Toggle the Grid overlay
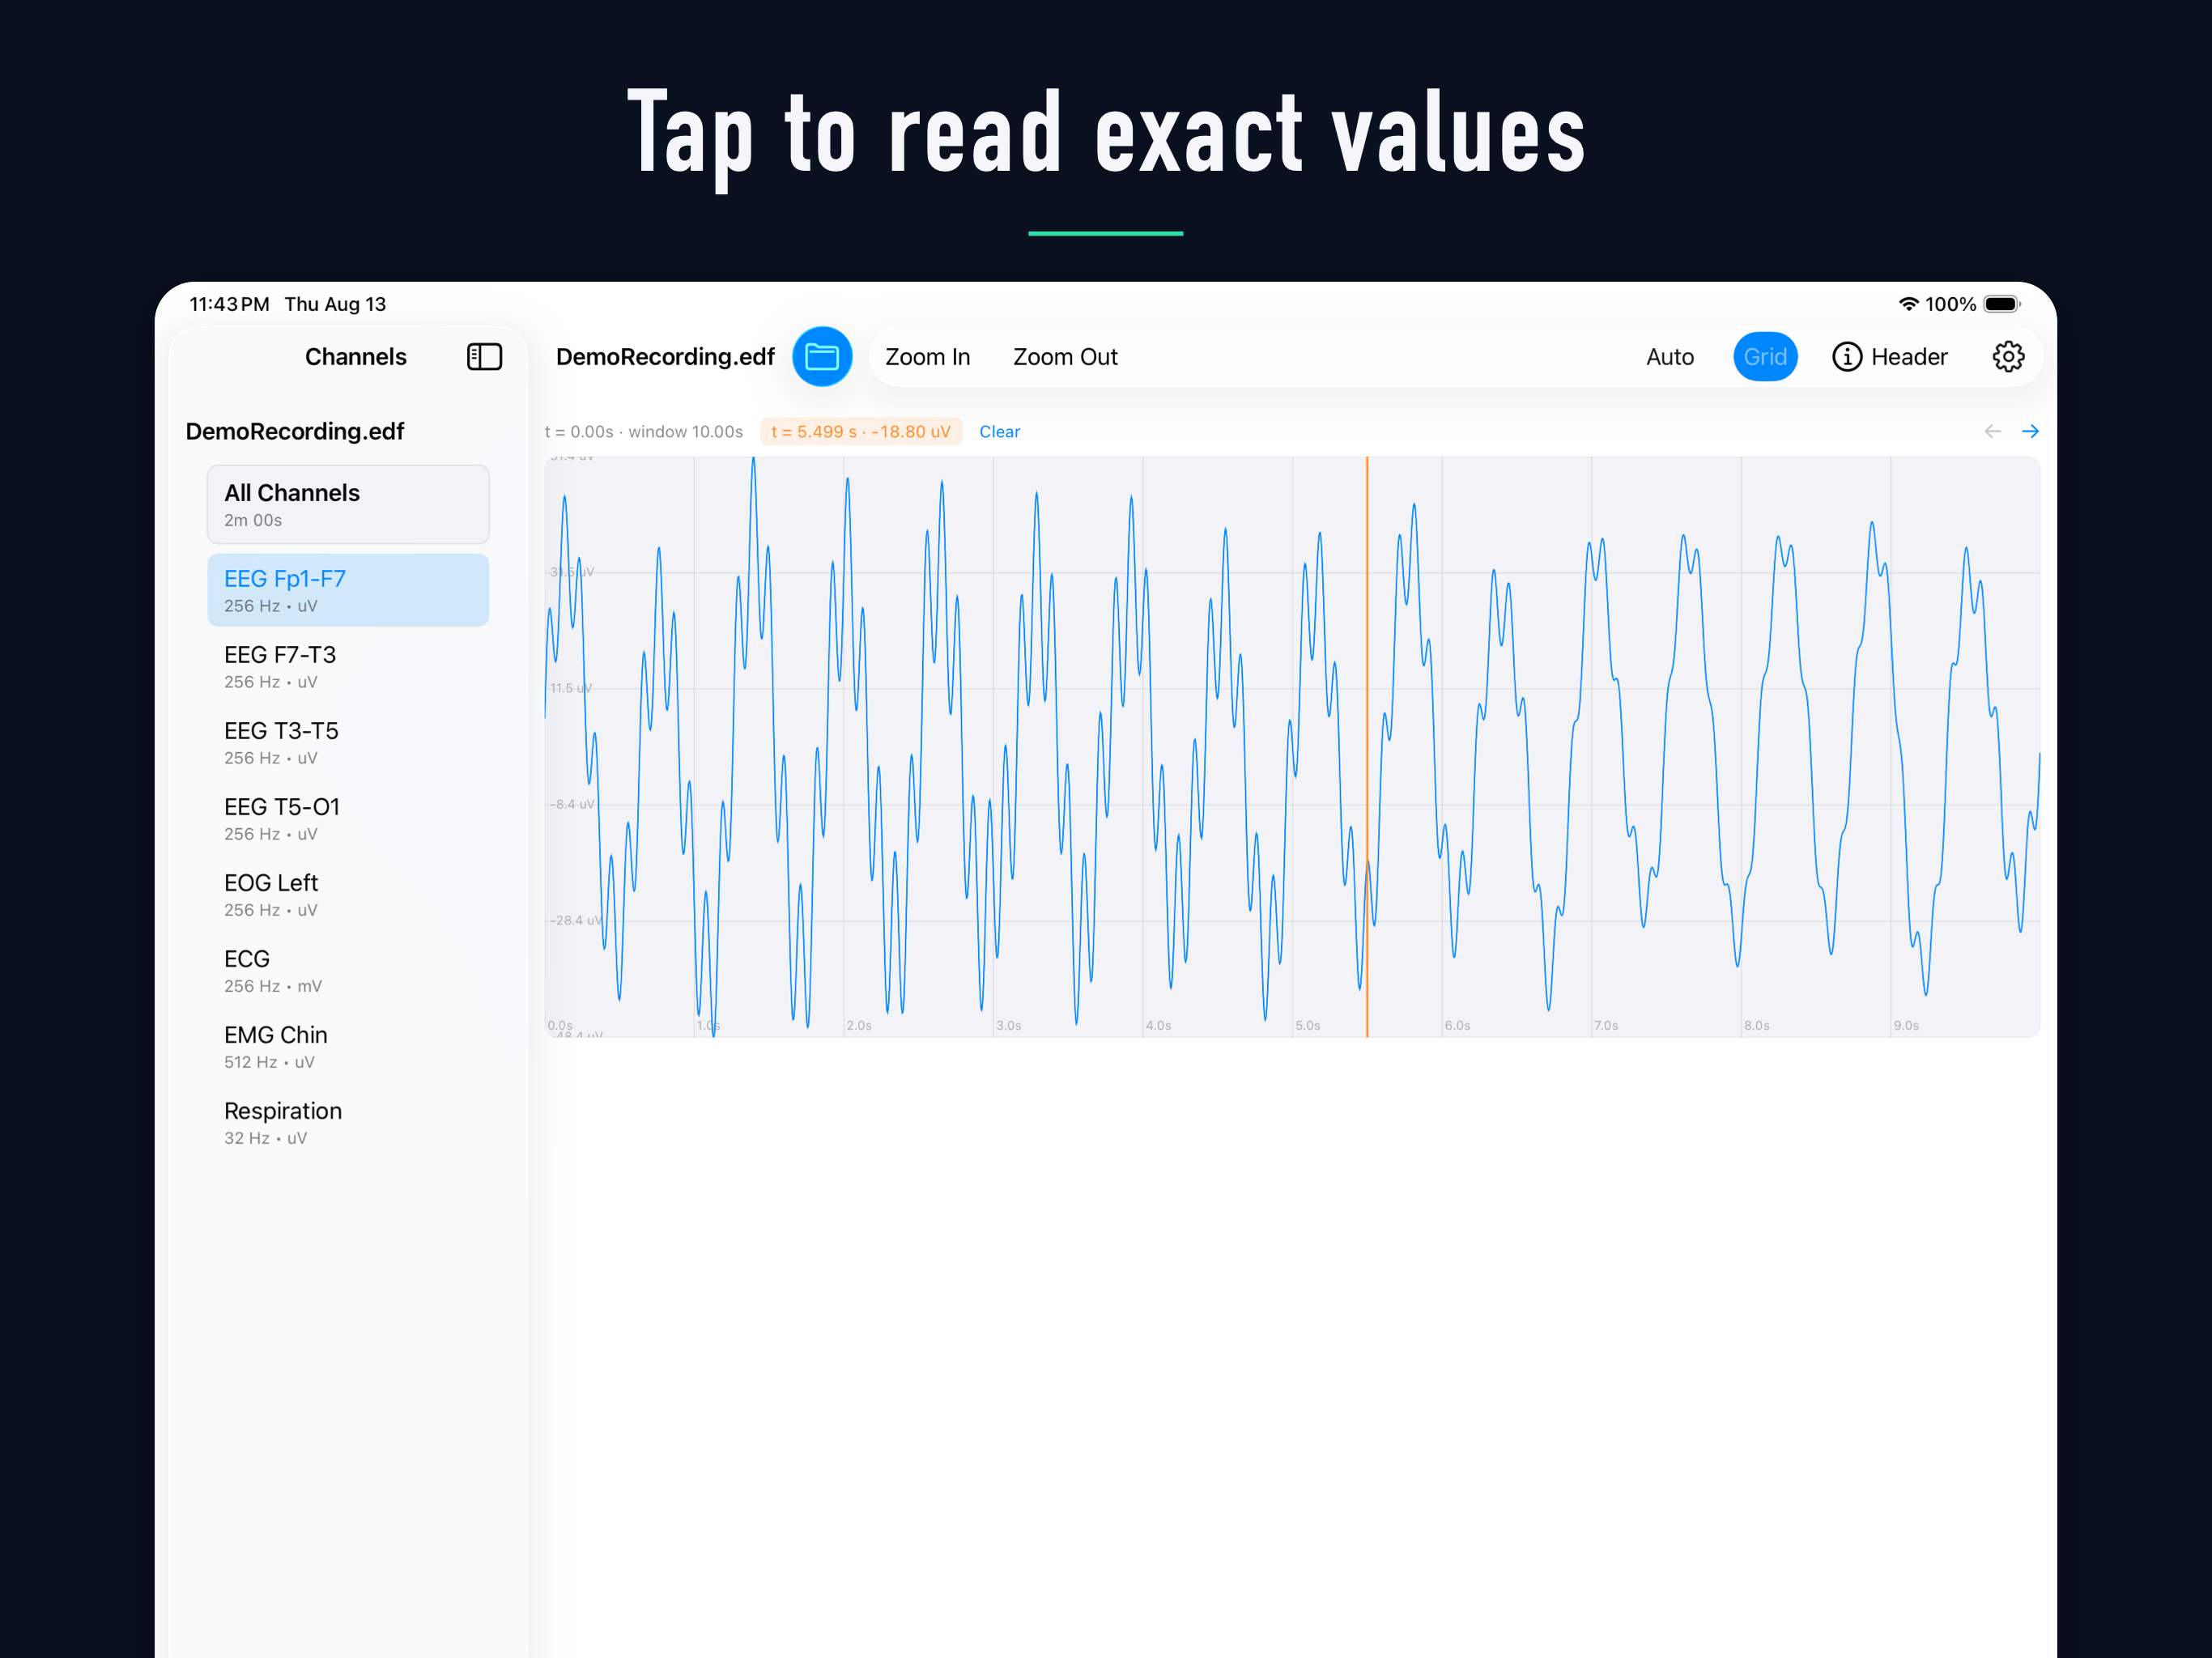Image resolution: width=2212 pixels, height=1658 pixels. tap(1765, 357)
